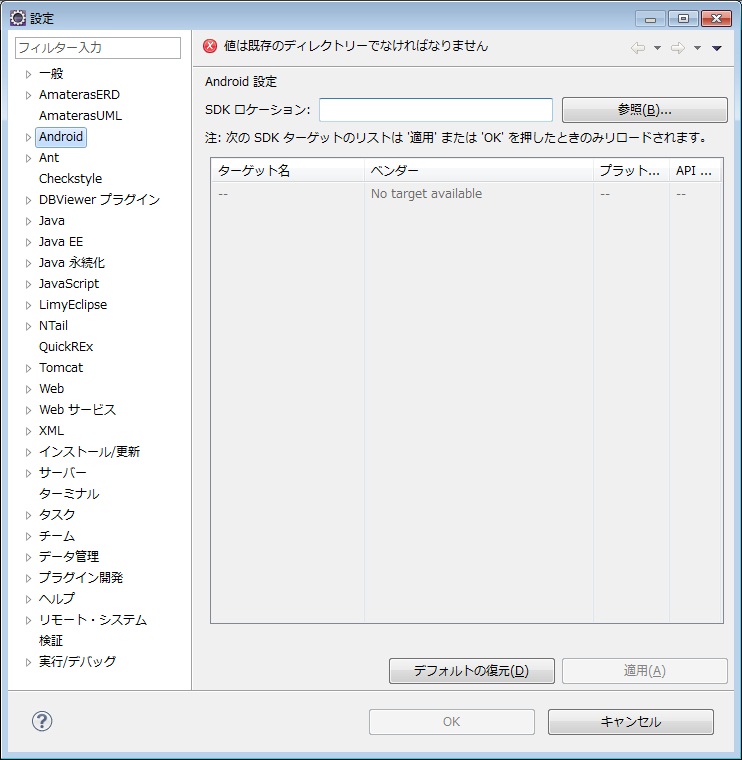The width and height of the screenshot is (742, 760).
Task: Expand the 一般 tree node
Action: [x=28, y=74]
